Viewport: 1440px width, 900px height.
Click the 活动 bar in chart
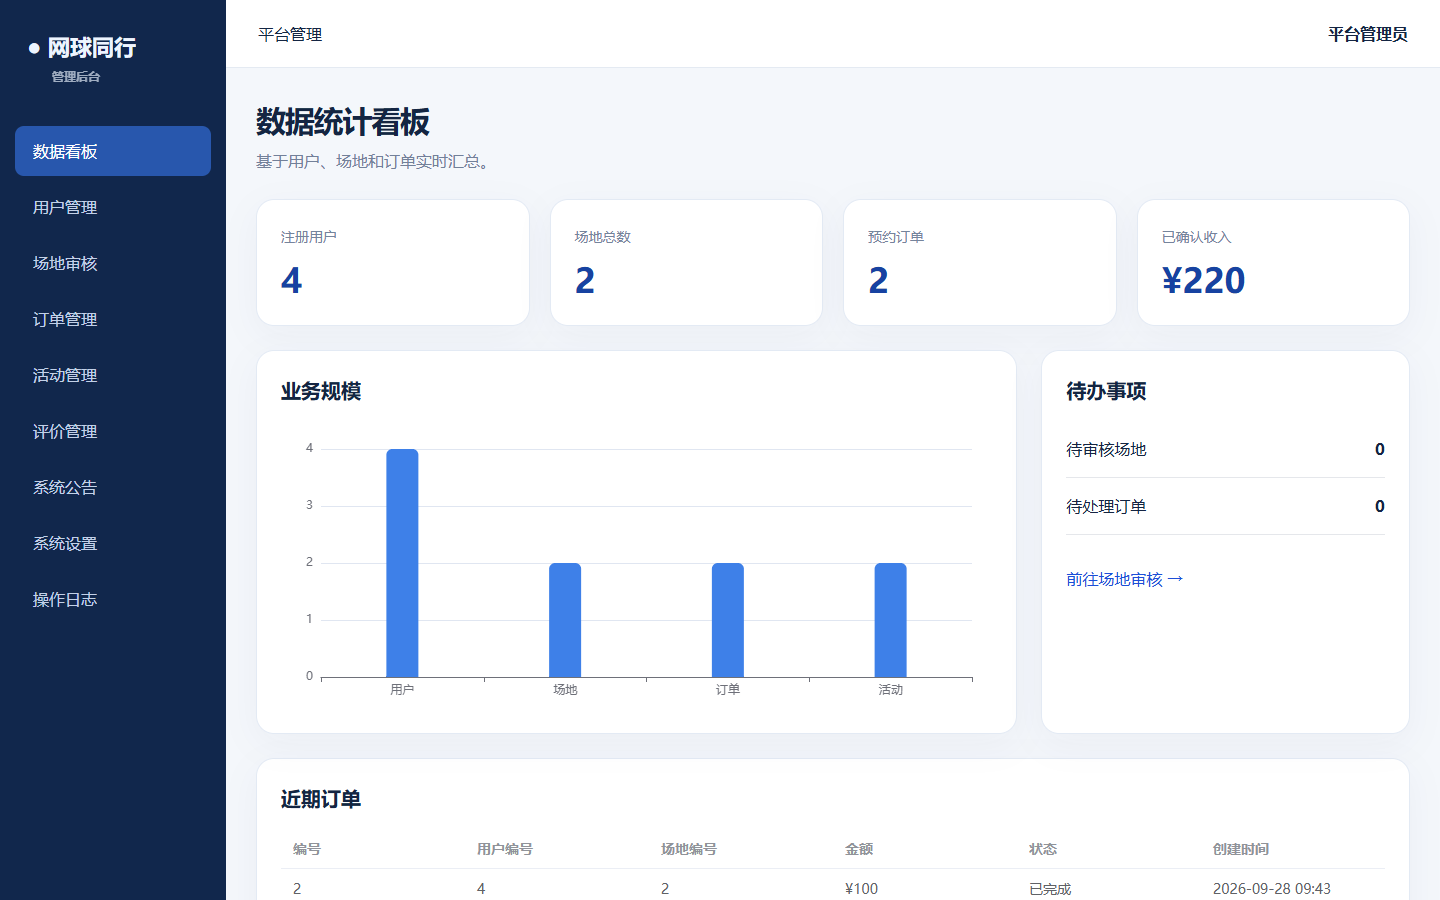click(x=890, y=620)
